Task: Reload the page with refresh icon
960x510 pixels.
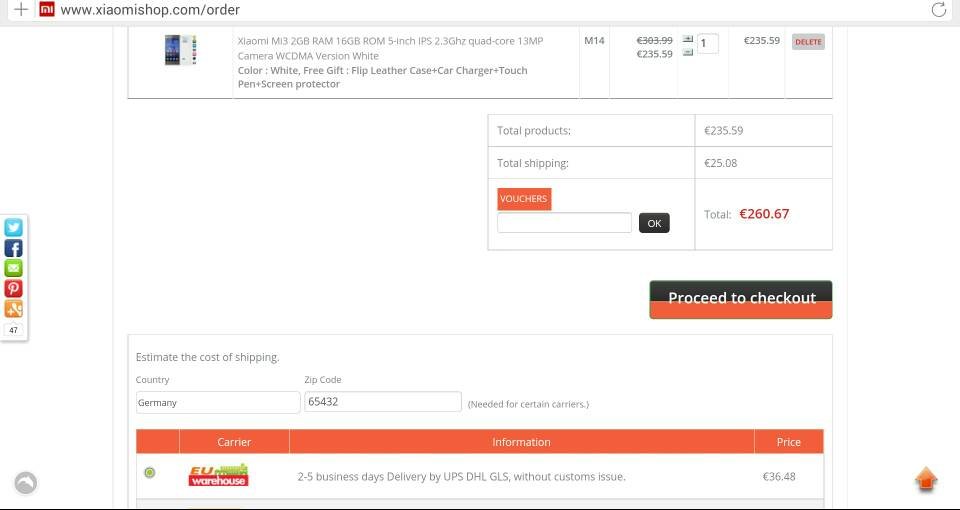Action: tap(939, 10)
